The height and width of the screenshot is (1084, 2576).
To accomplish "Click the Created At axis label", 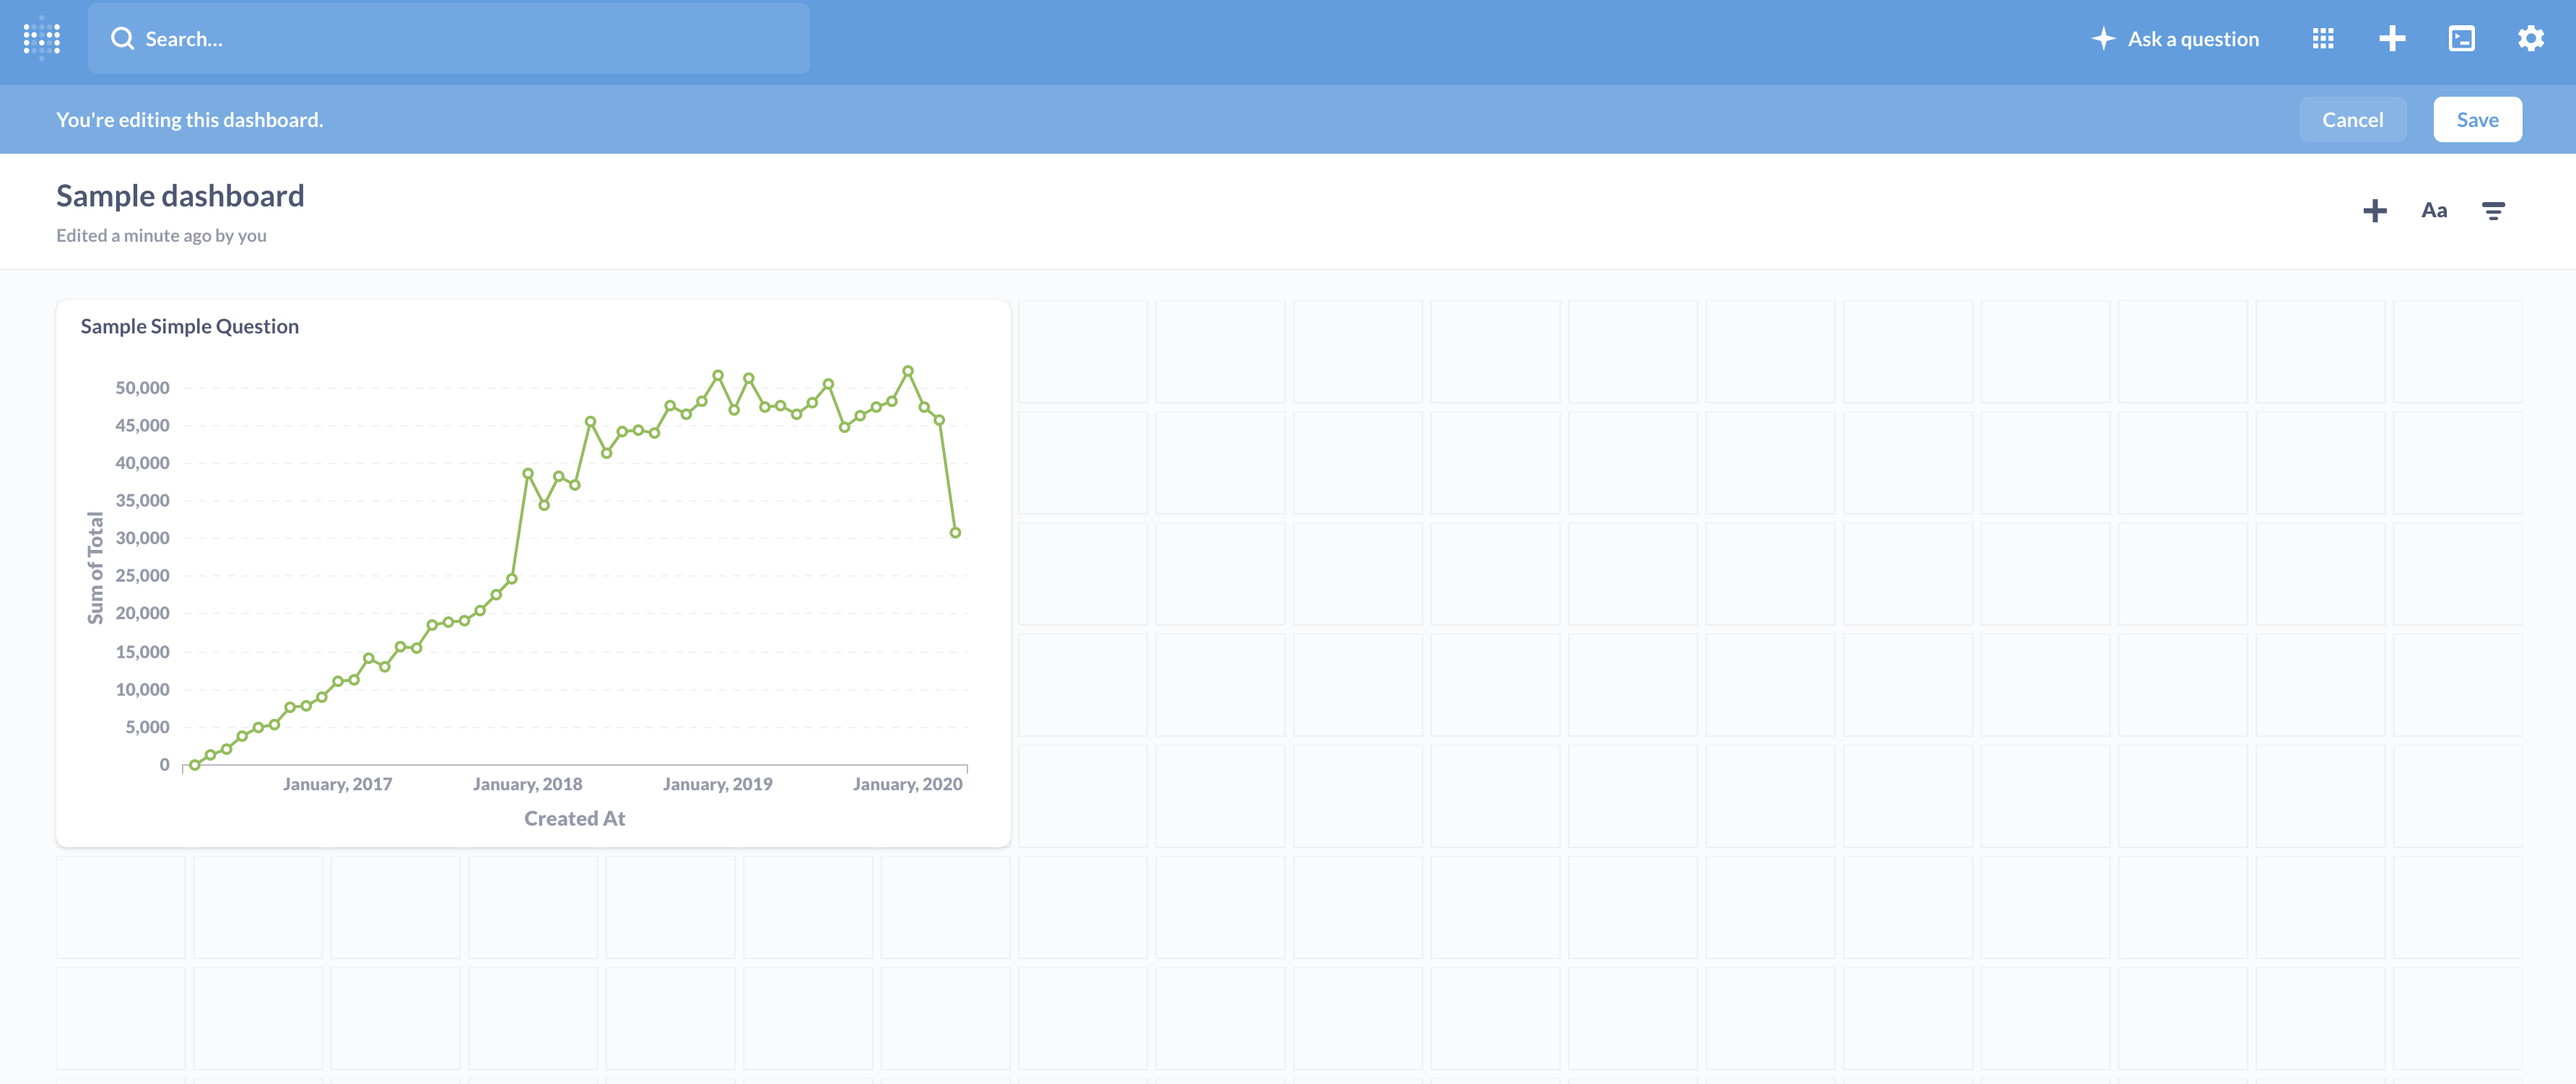I will coord(574,818).
